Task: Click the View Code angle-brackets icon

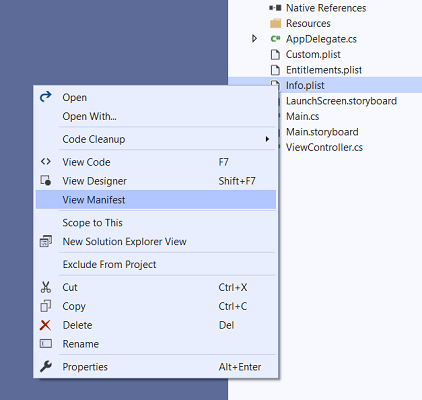Action: click(x=46, y=162)
